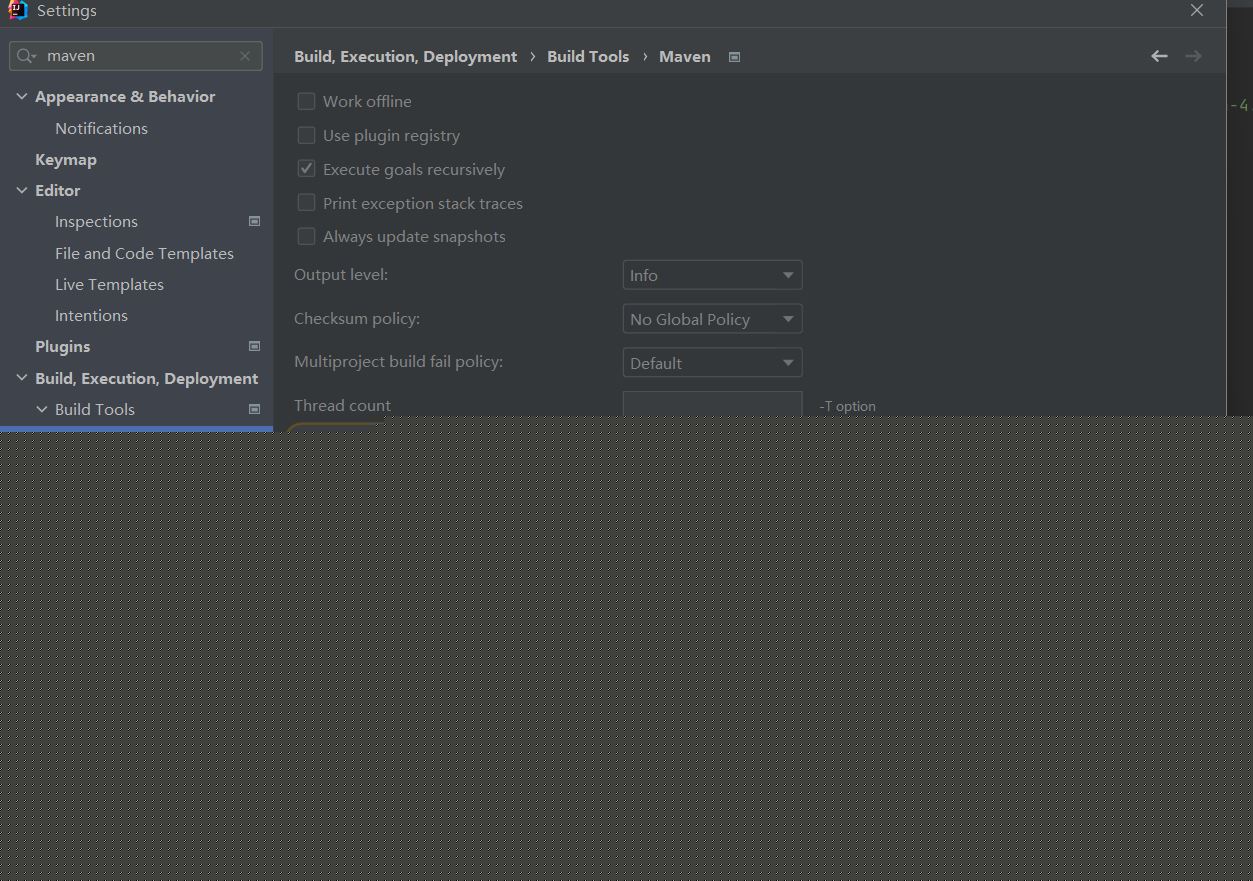Close the Settings dialog

pos(1197,10)
